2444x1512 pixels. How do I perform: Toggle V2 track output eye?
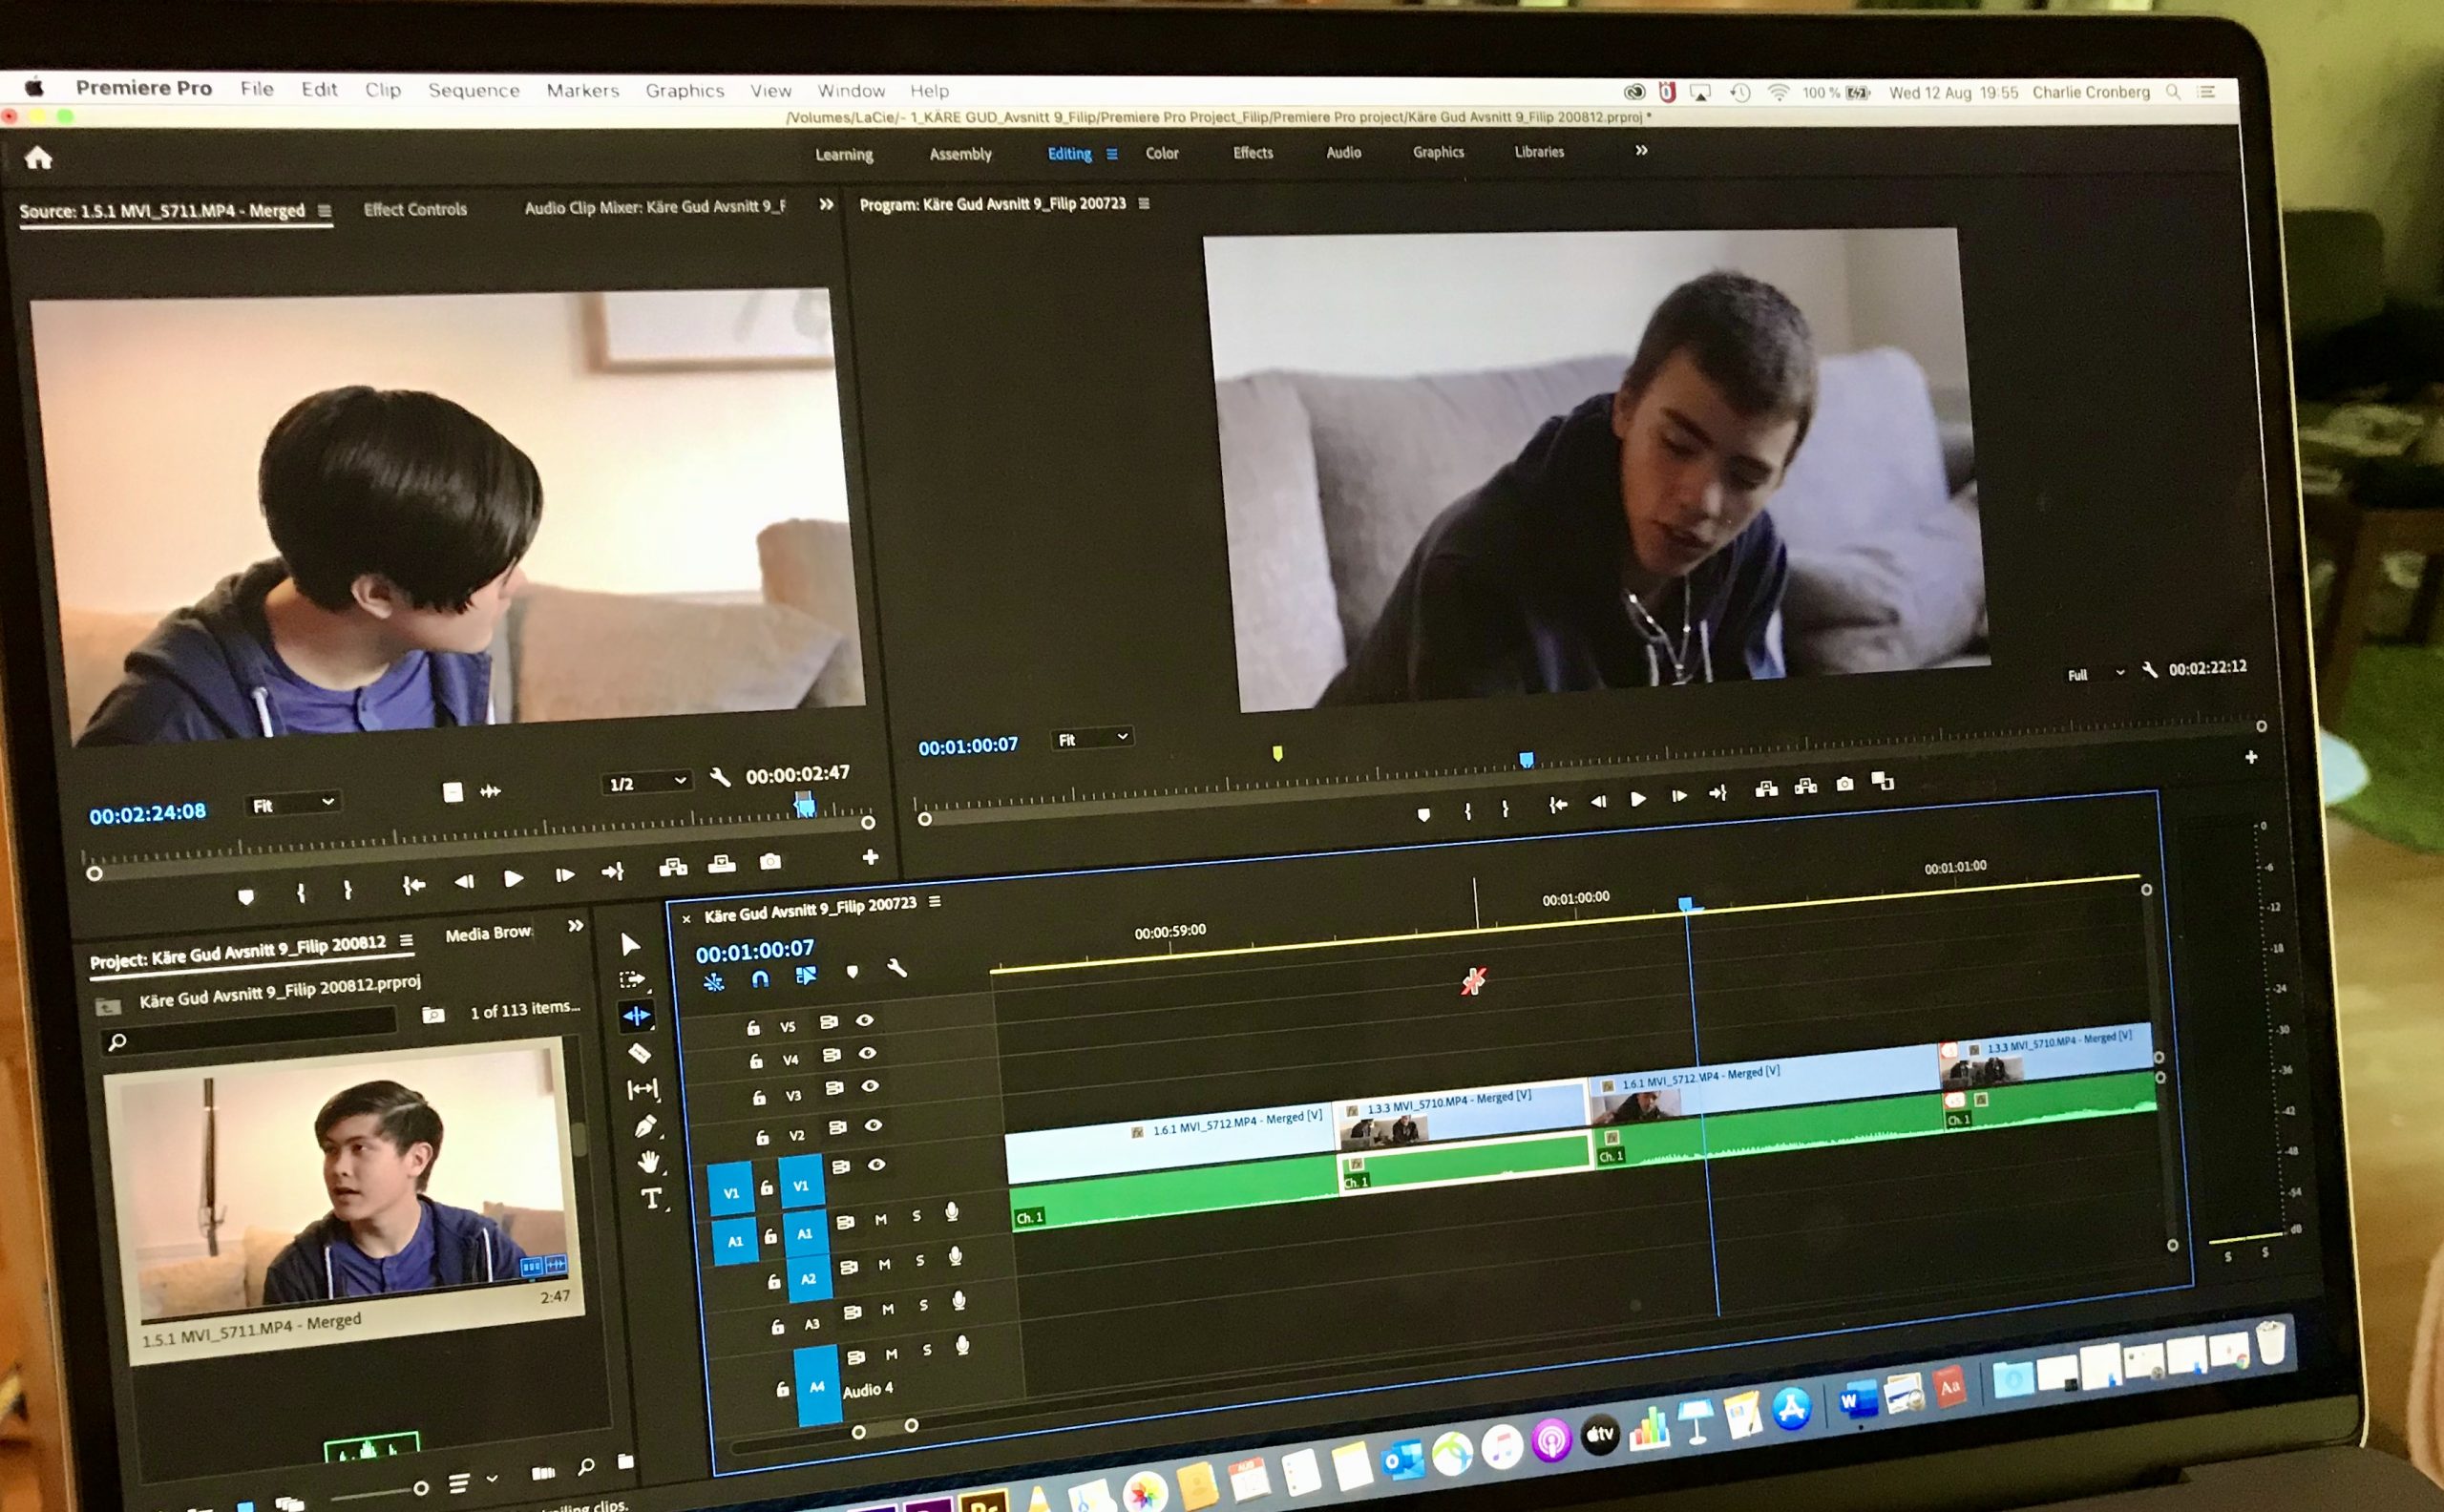(873, 1125)
